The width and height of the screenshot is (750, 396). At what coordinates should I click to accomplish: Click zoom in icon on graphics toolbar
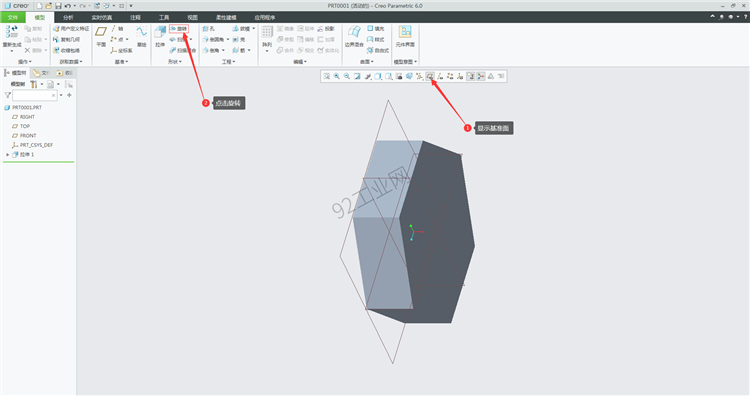pos(337,76)
